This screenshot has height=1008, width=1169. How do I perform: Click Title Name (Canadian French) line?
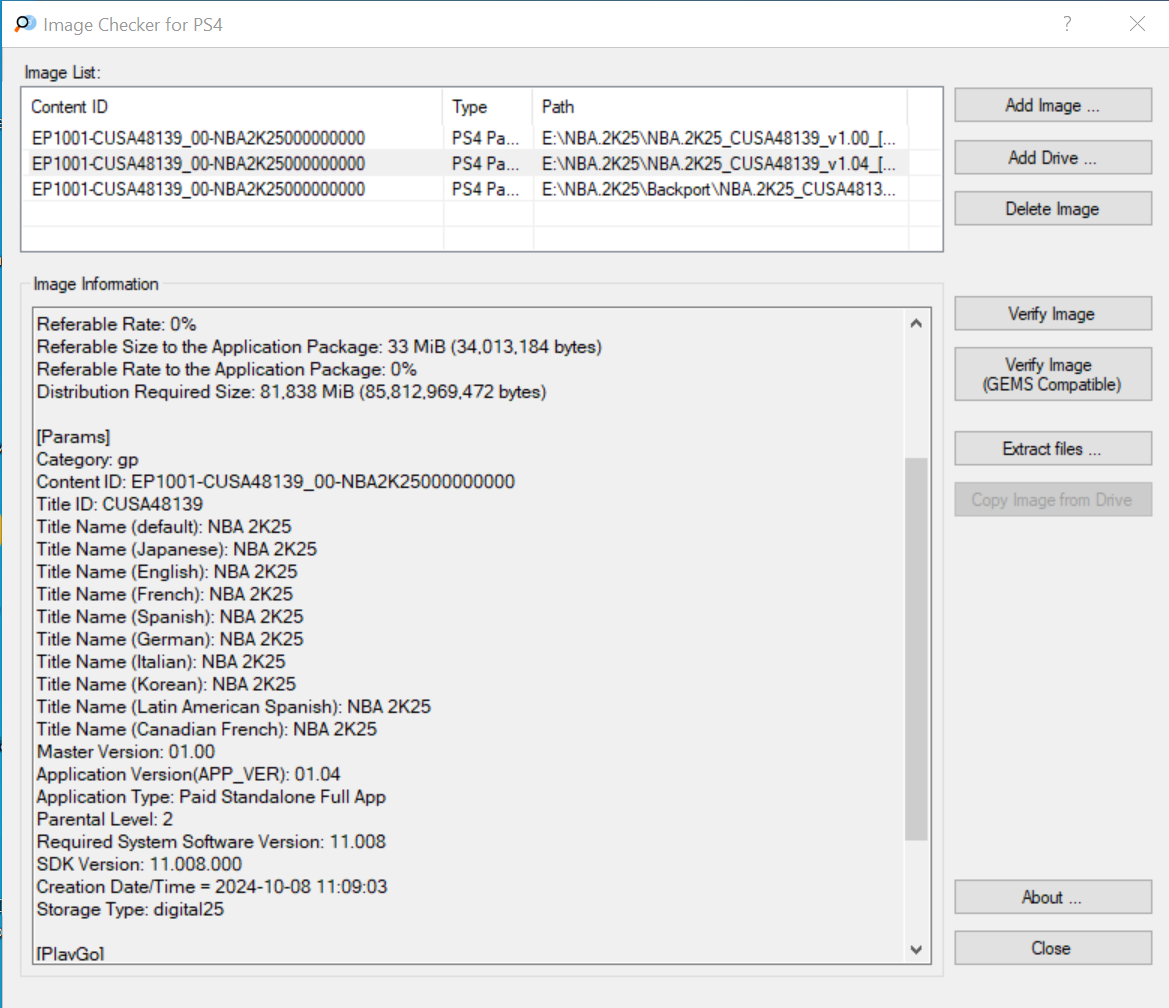[x=207, y=729]
